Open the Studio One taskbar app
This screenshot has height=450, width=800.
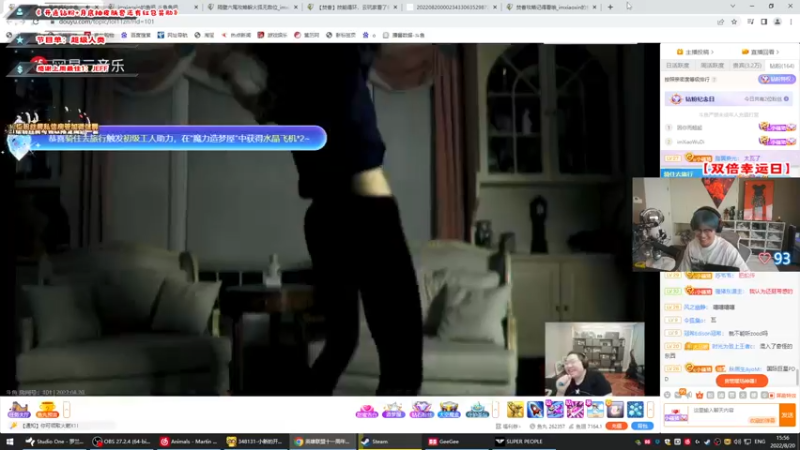coord(55,441)
